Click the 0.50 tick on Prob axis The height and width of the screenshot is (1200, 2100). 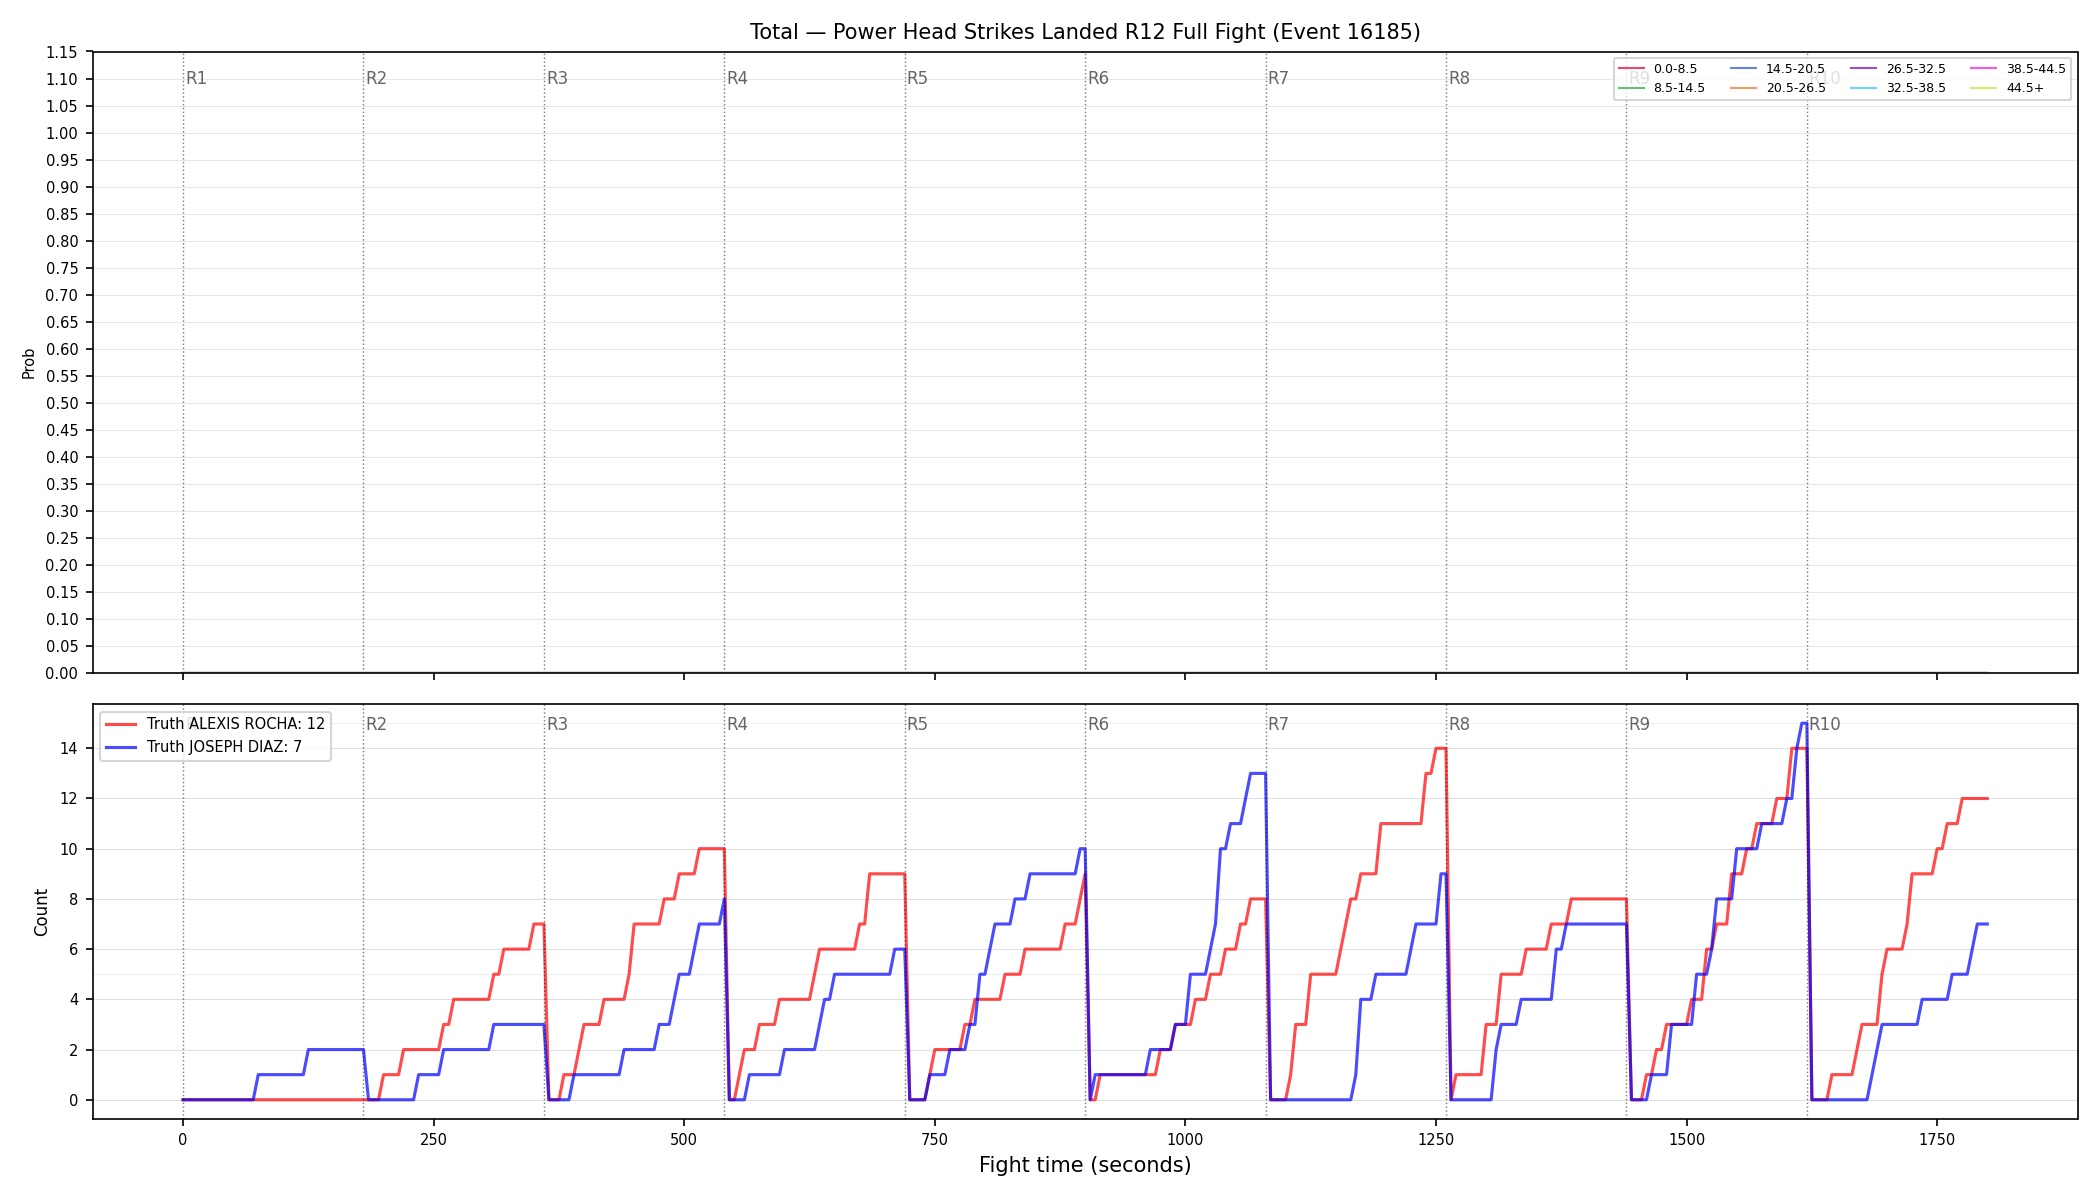coord(62,404)
